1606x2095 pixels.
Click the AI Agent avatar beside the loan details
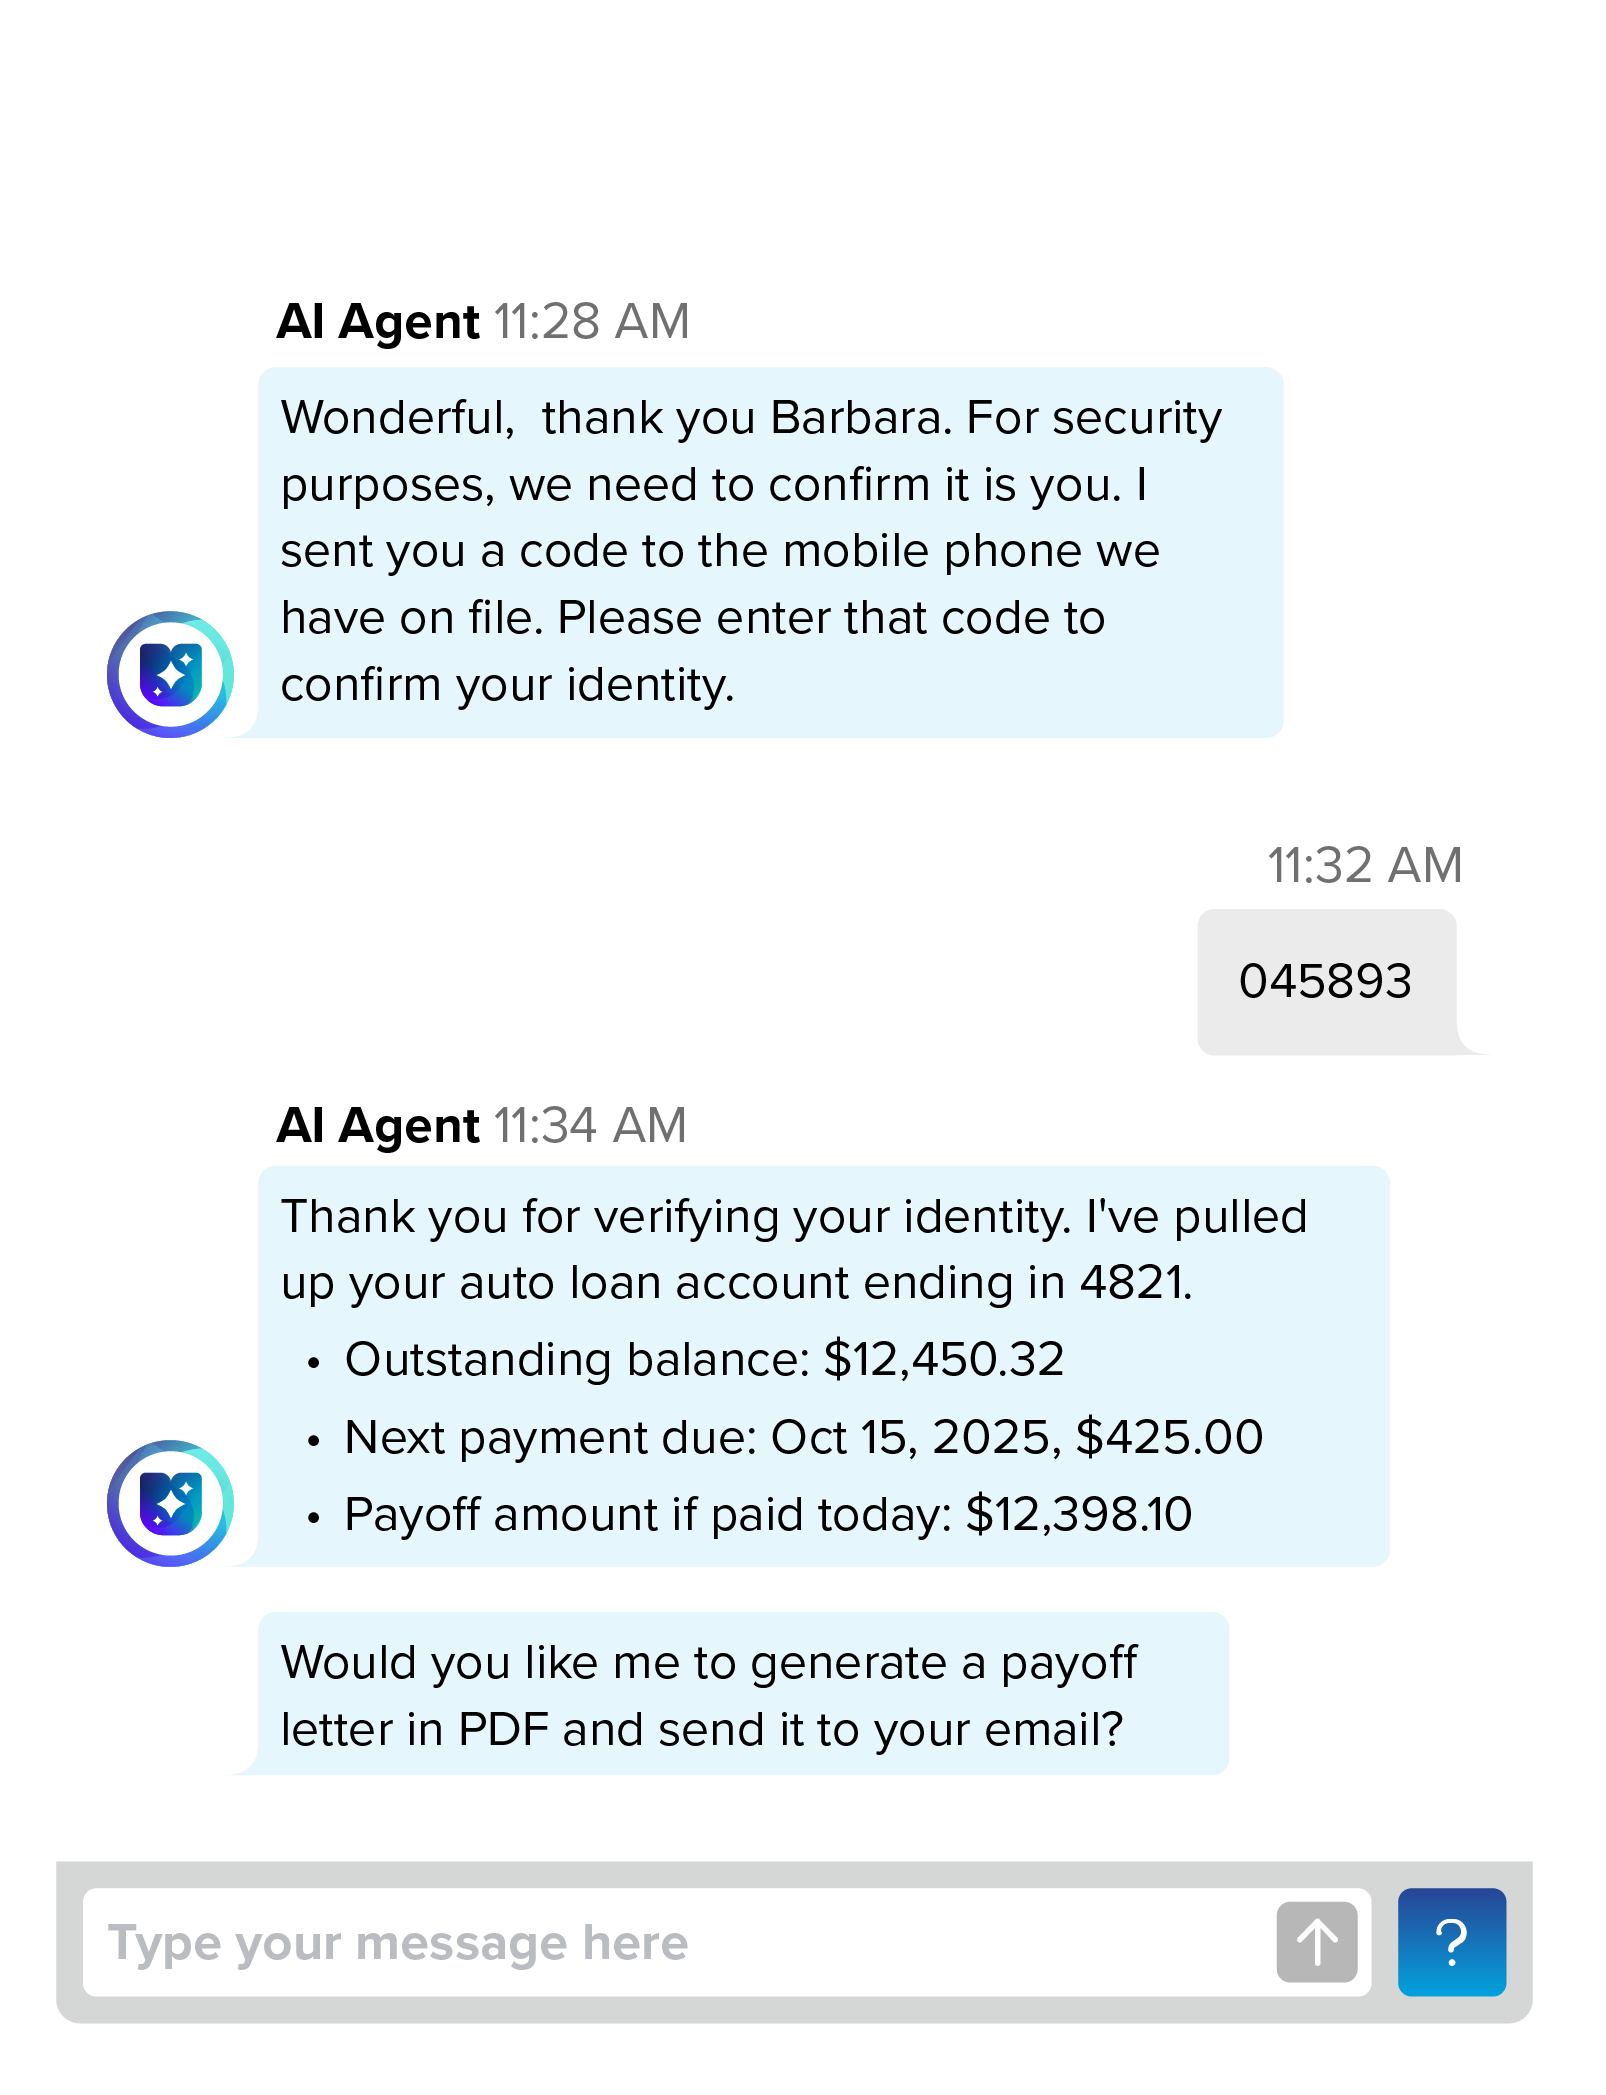(170, 1505)
